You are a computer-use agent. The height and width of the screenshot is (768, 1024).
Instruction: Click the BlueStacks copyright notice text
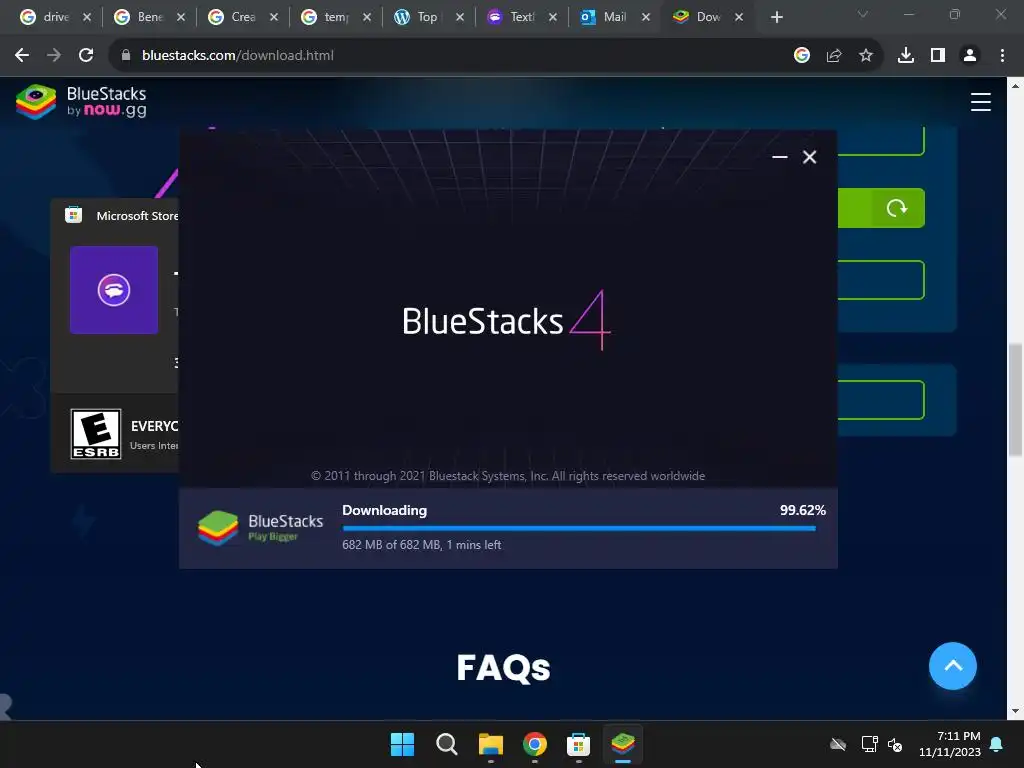click(508, 476)
